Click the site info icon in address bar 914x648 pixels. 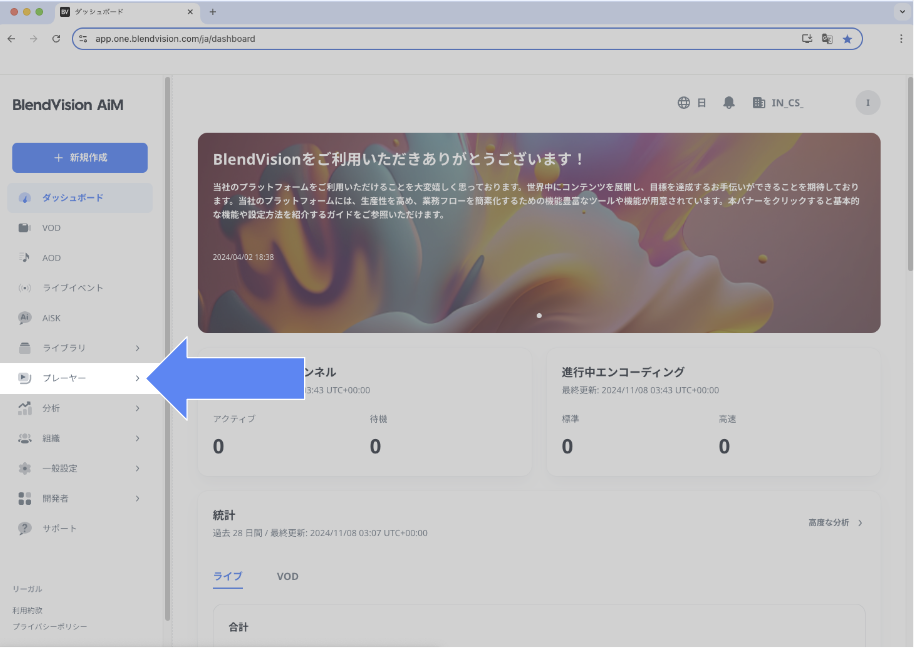click(83, 39)
